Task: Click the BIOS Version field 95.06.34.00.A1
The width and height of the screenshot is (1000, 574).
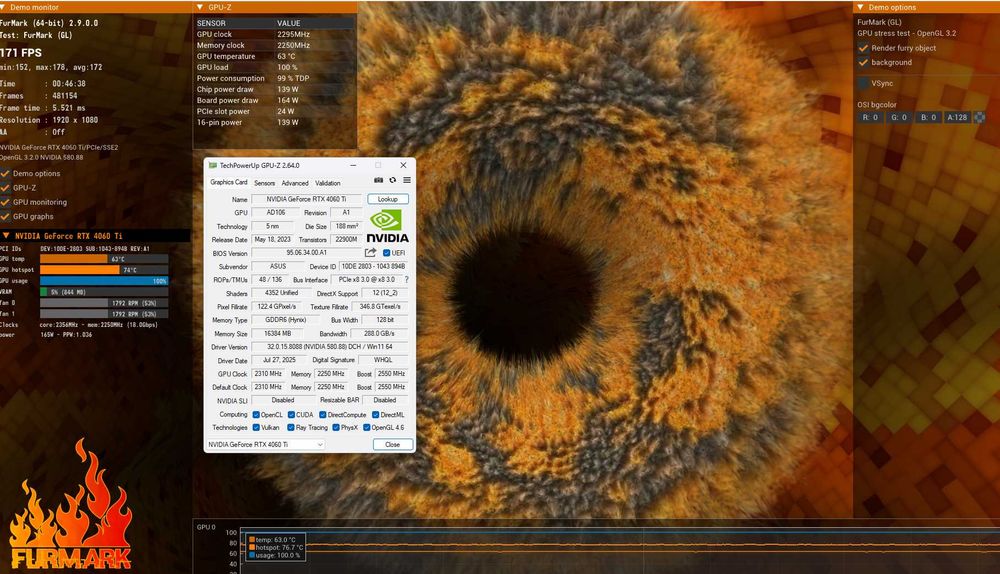Action: point(306,253)
